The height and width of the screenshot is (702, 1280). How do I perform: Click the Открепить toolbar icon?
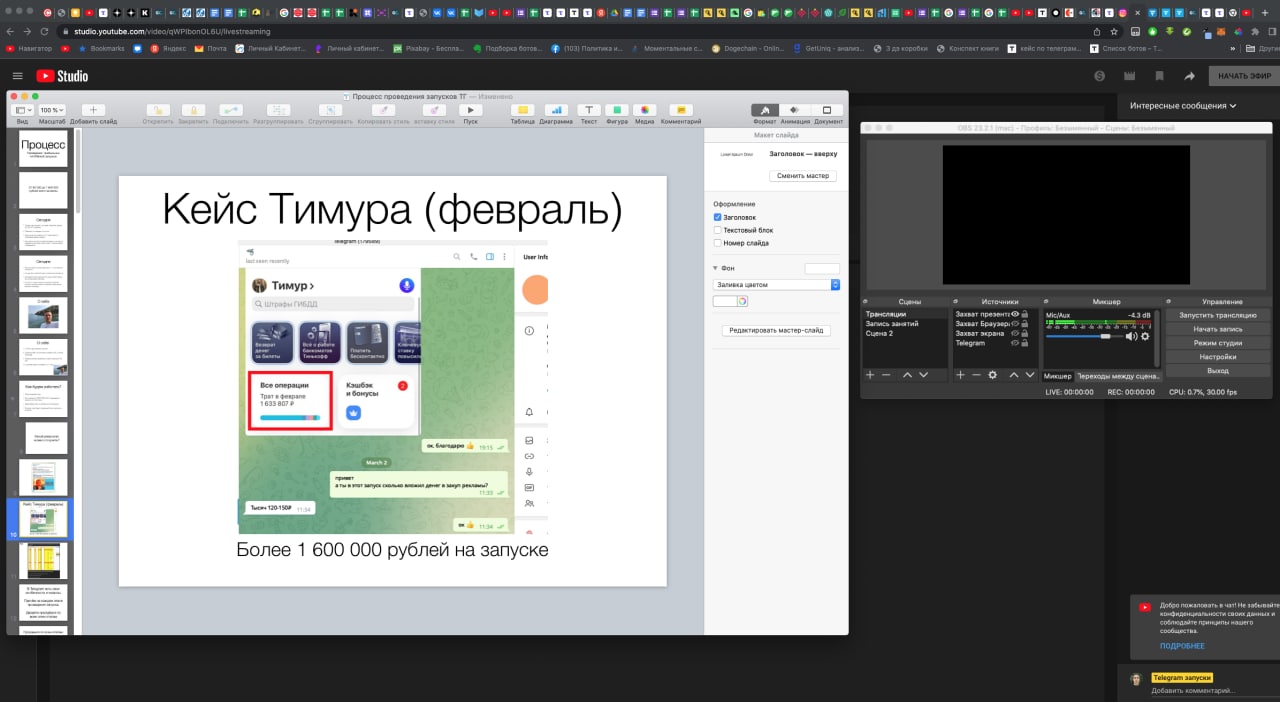158,110
